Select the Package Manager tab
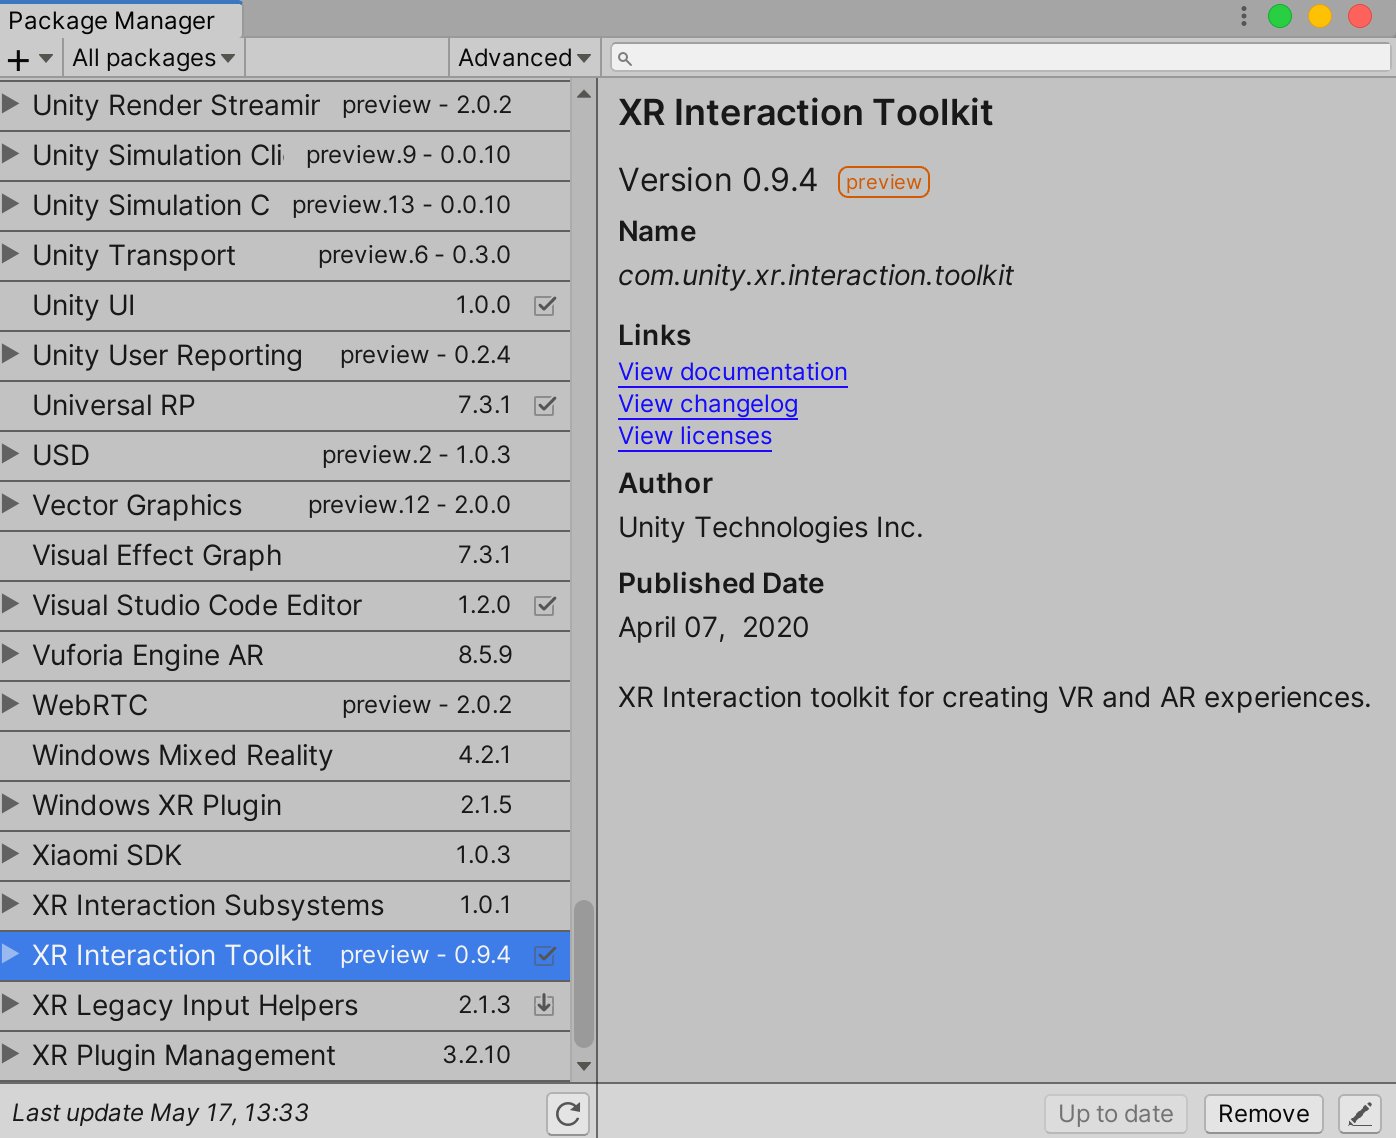Image resolution: width=1396 pixels, height=1138 pixels. coord(121,20)
